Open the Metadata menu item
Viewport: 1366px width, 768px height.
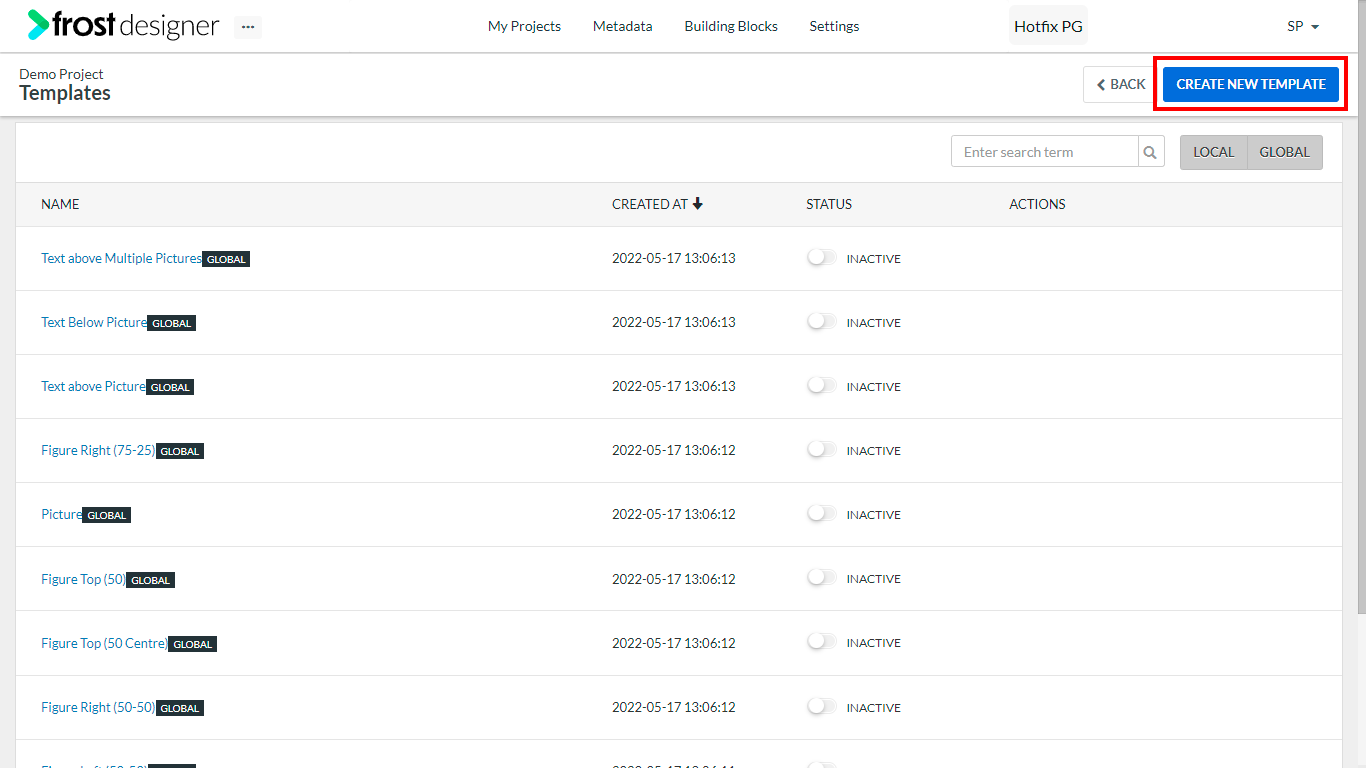point(622,26)
